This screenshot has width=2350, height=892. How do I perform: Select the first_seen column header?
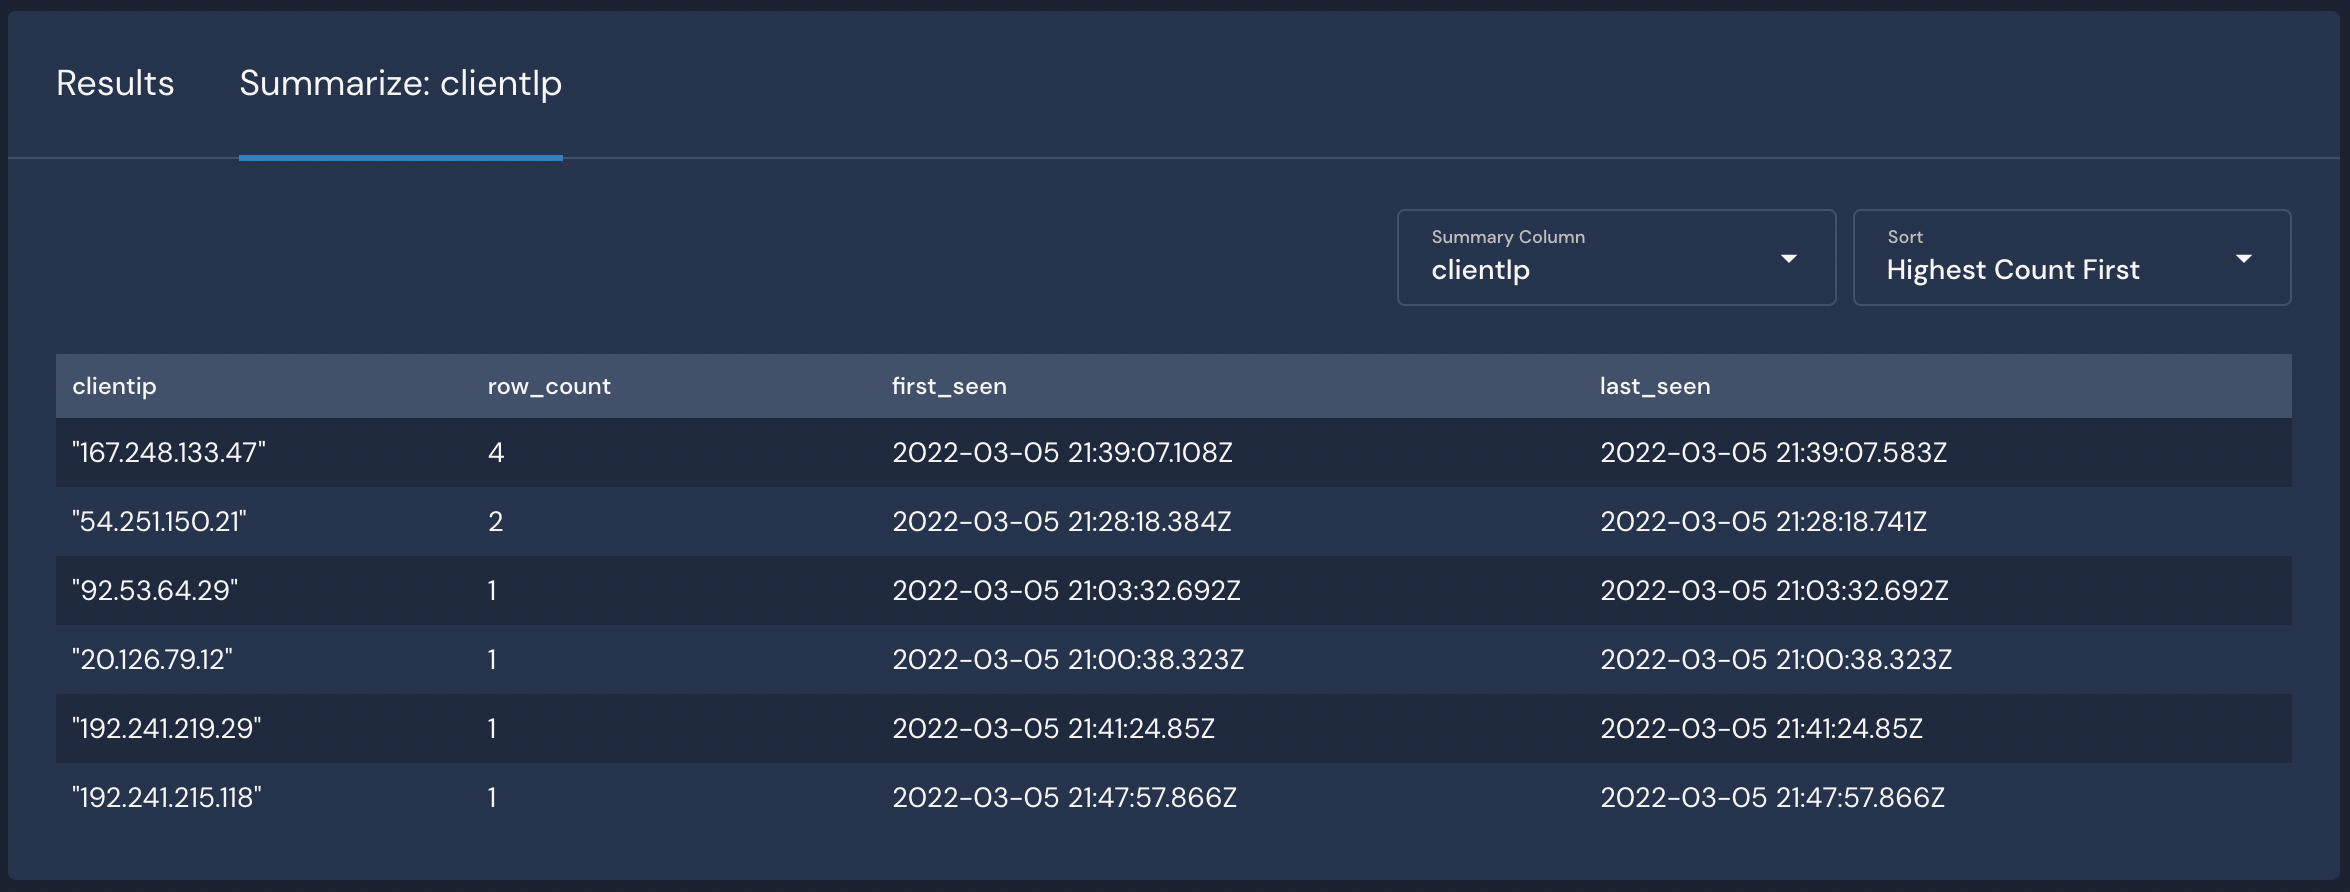click(949, 385)
